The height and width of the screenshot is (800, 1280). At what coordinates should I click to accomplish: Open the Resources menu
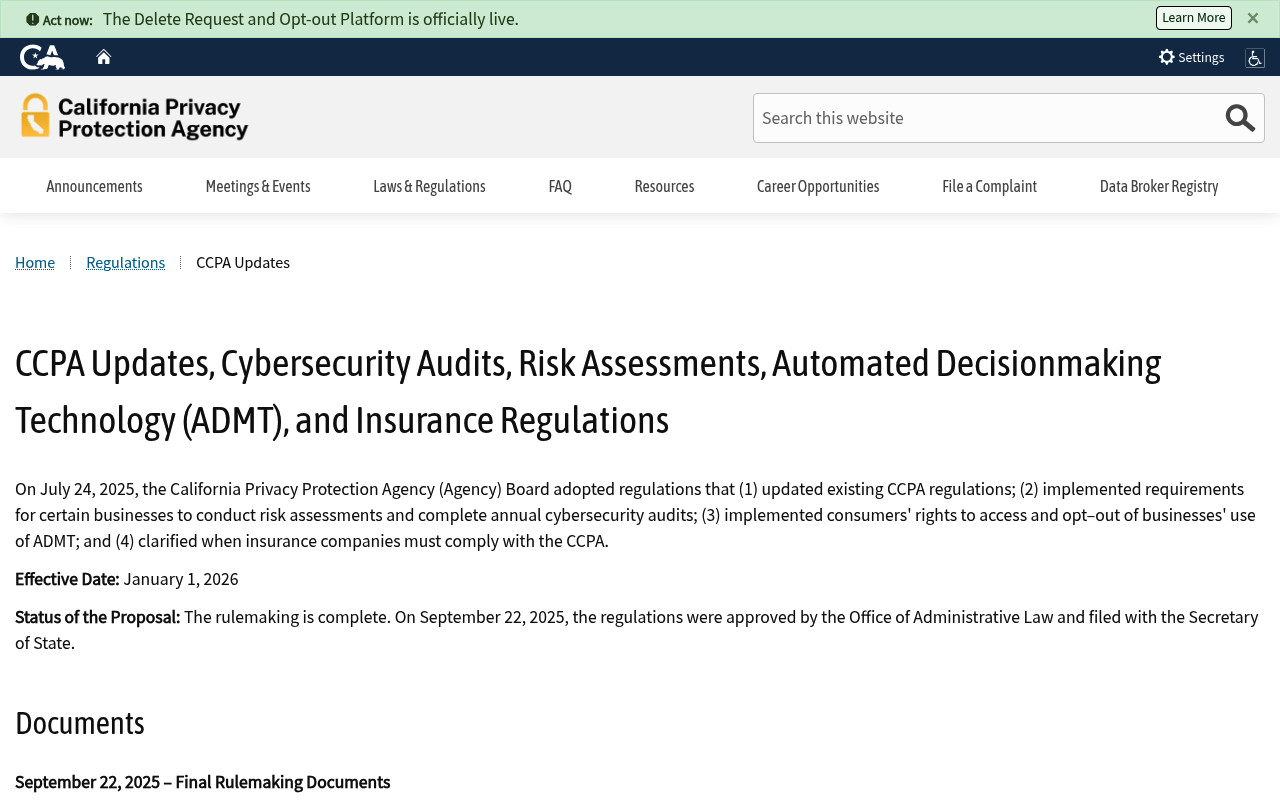pos(664,186)
